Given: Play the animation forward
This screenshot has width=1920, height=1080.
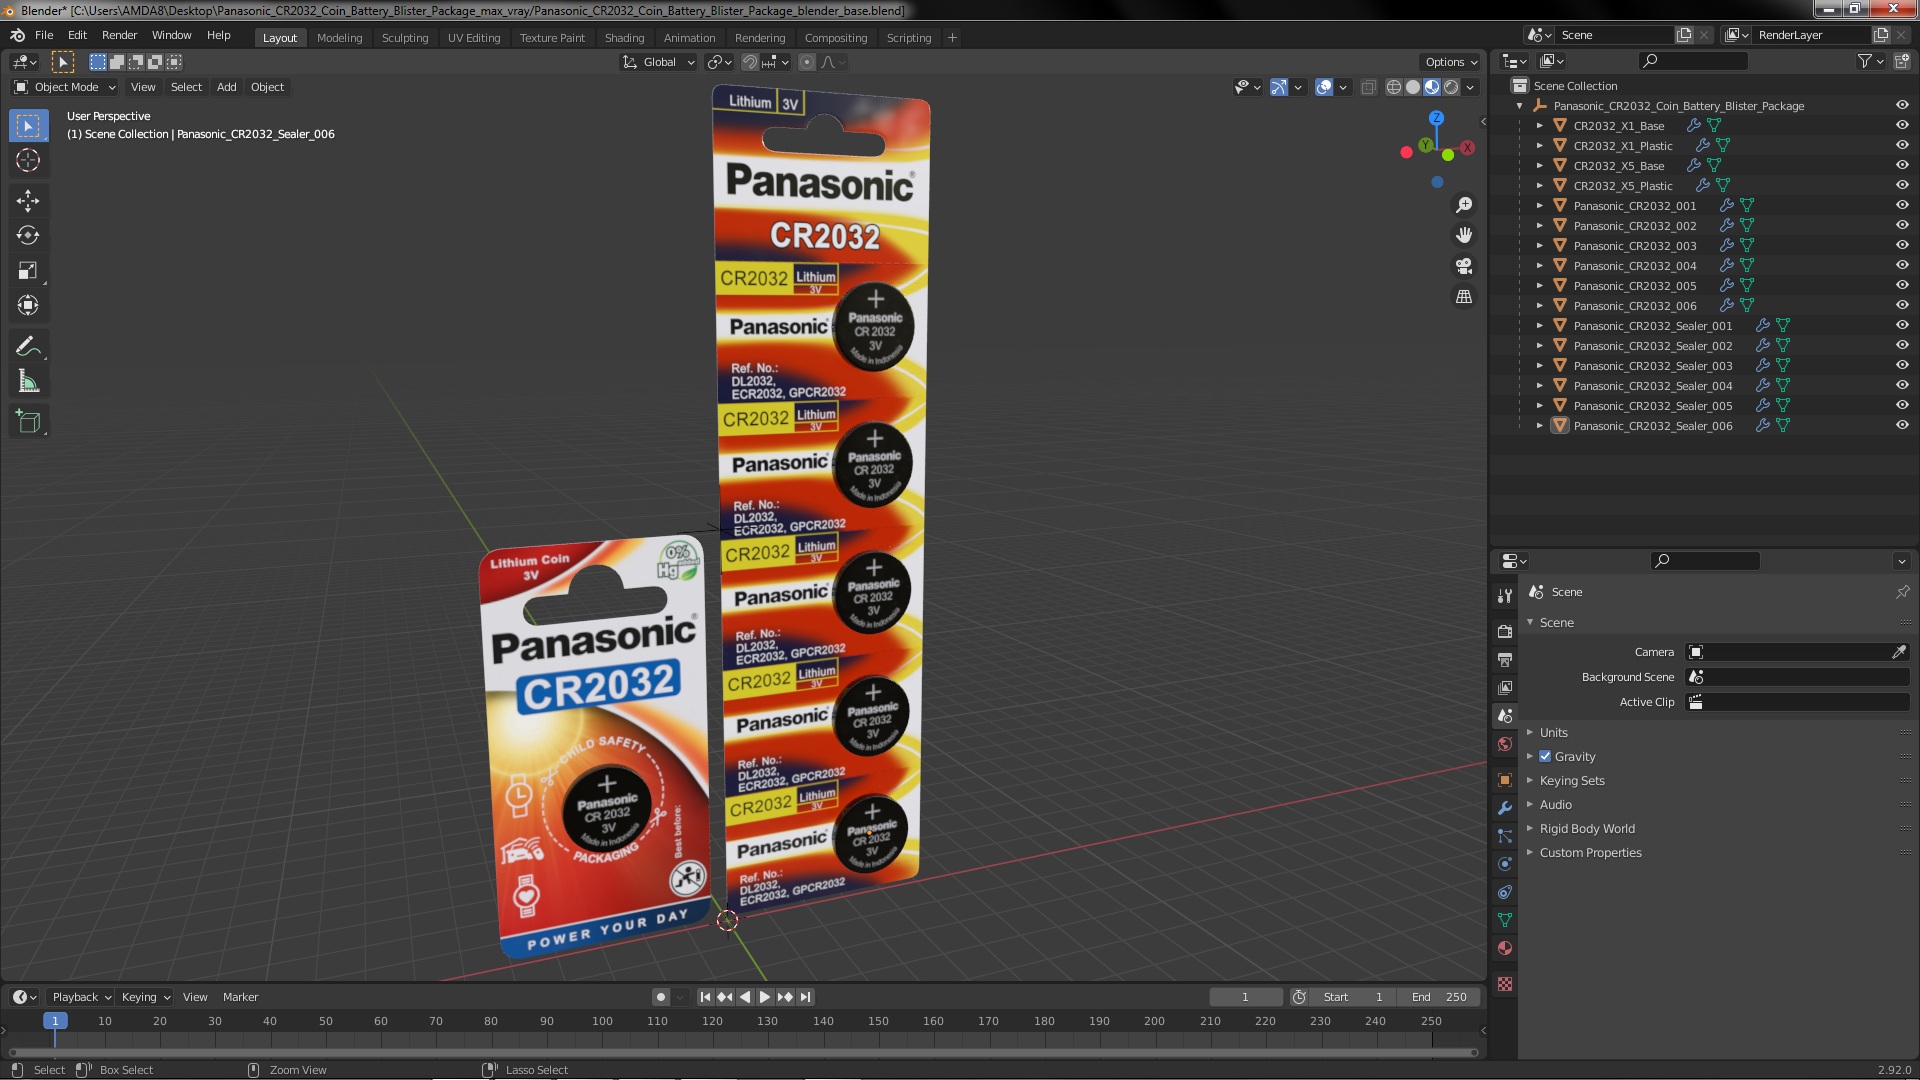Looking at the screenshot, I should coord(765,997).
